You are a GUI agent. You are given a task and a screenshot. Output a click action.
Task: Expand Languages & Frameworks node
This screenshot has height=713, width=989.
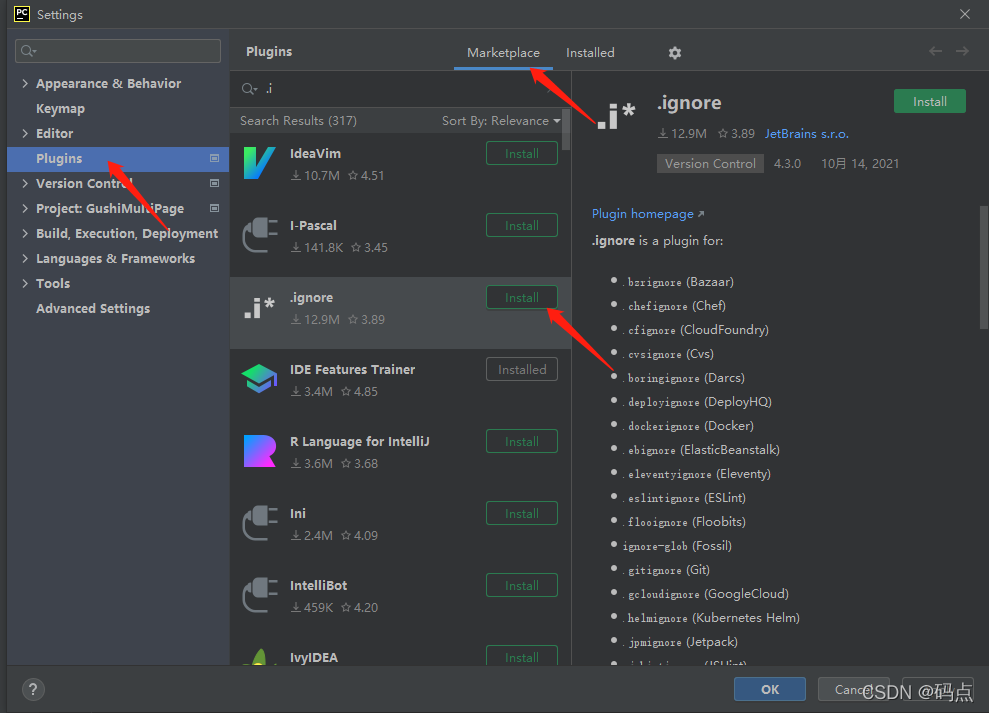pyautogui.click(x=25, y=258)
